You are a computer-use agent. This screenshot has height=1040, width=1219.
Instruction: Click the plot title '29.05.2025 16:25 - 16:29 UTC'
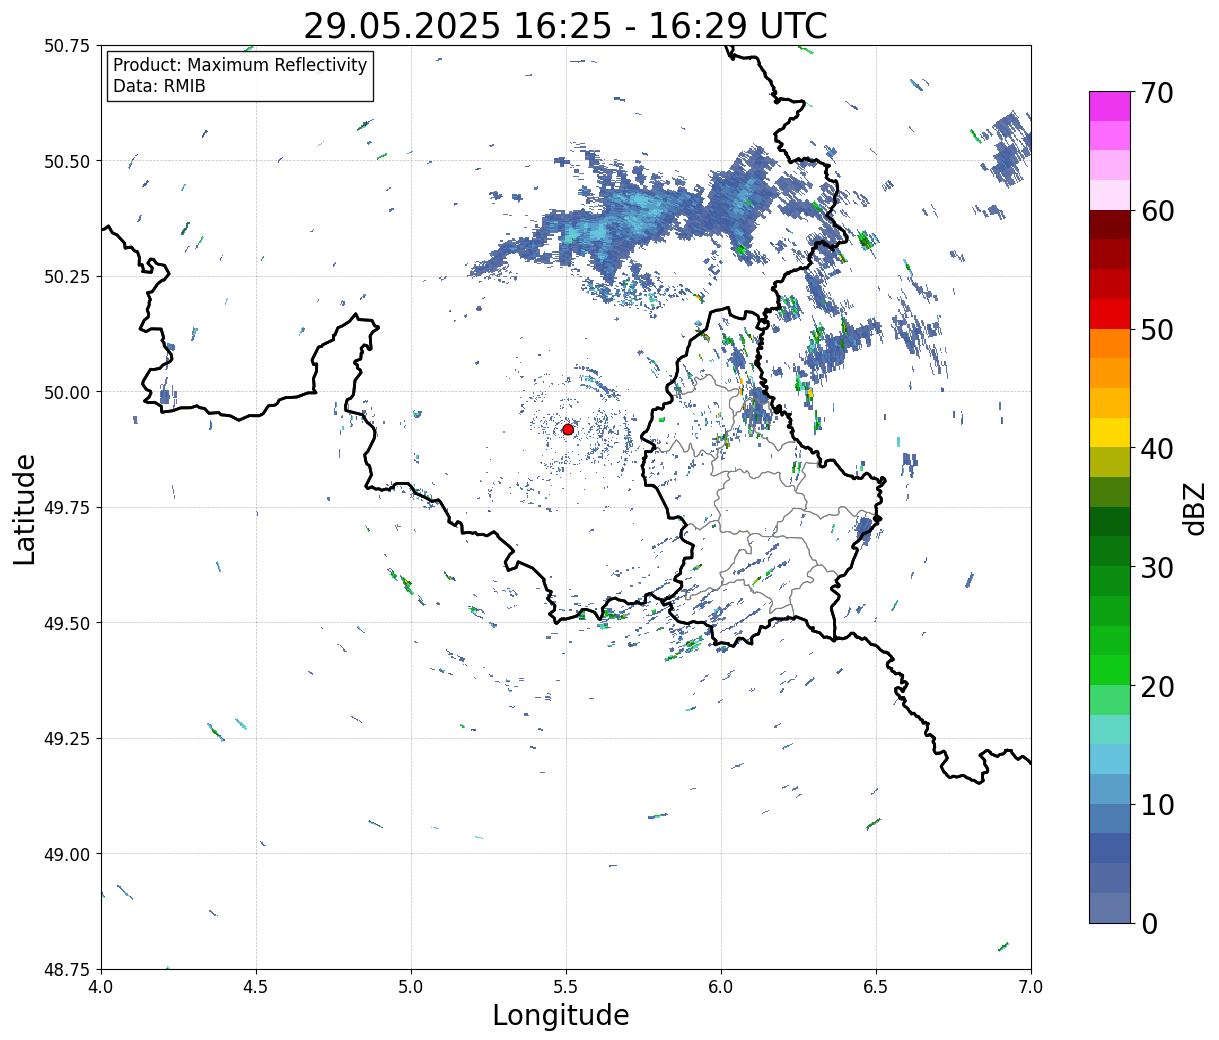pyautogui.click(x=565, y=26)
